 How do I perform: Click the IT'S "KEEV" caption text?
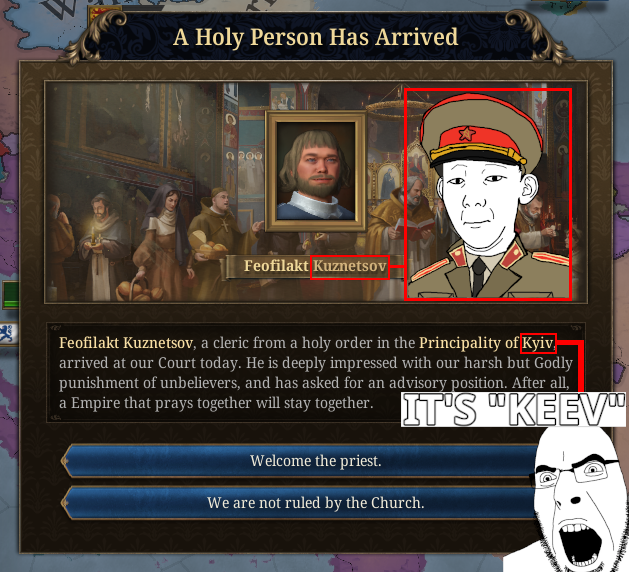[513, 410]
